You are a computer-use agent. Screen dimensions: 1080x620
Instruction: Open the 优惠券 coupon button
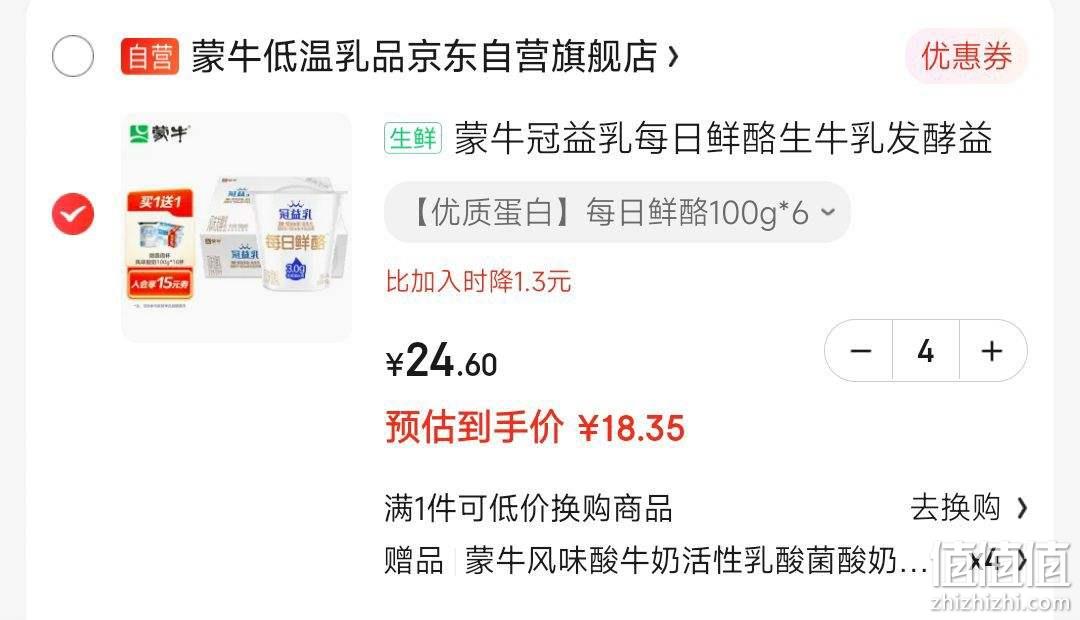966,56
